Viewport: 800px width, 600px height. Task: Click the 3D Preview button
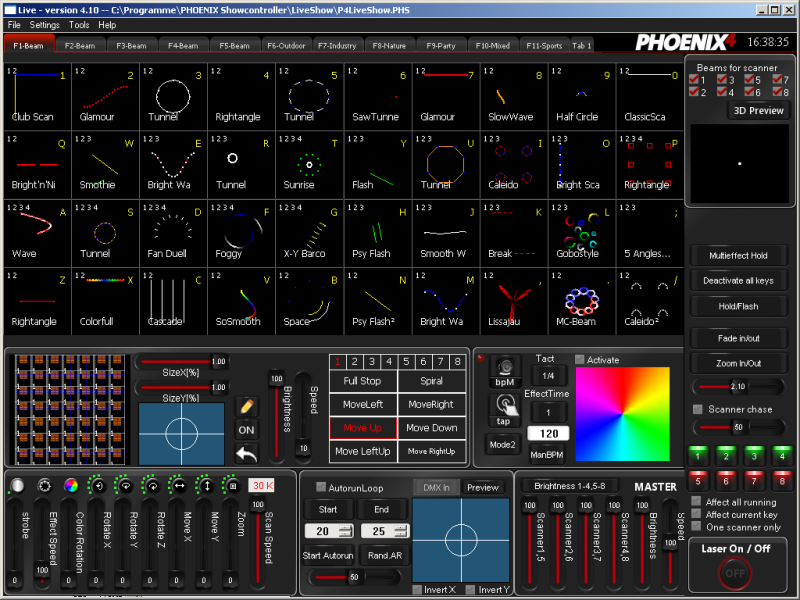coord(758,111)
